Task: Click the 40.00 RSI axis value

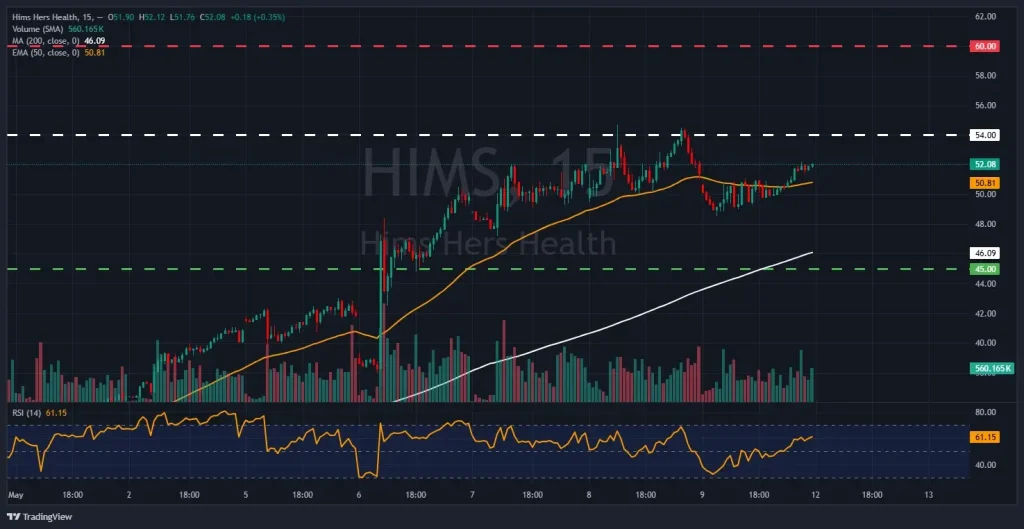Action: click(985, 465)
